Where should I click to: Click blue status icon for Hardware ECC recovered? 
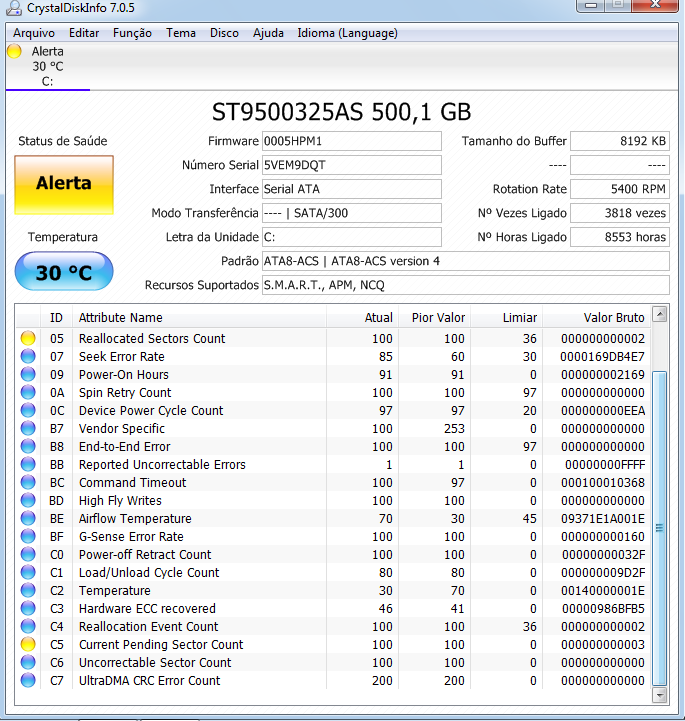coord(28,608)
